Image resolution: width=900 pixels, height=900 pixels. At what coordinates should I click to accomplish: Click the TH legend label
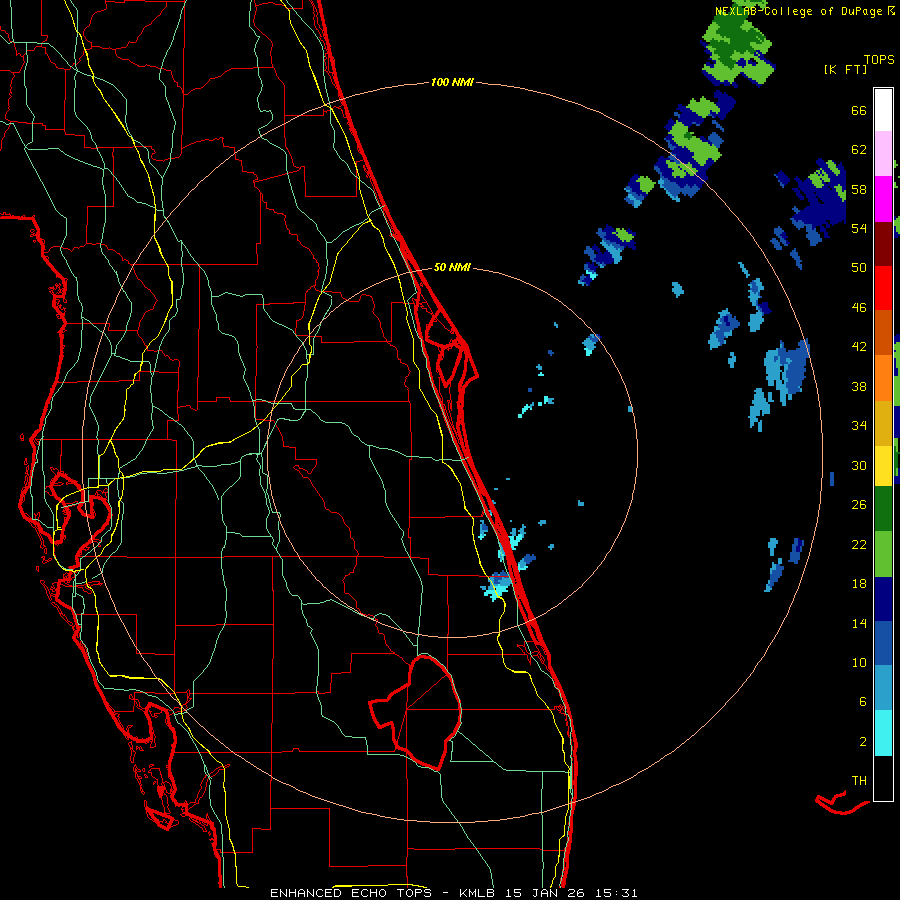[x=859, y=781]
